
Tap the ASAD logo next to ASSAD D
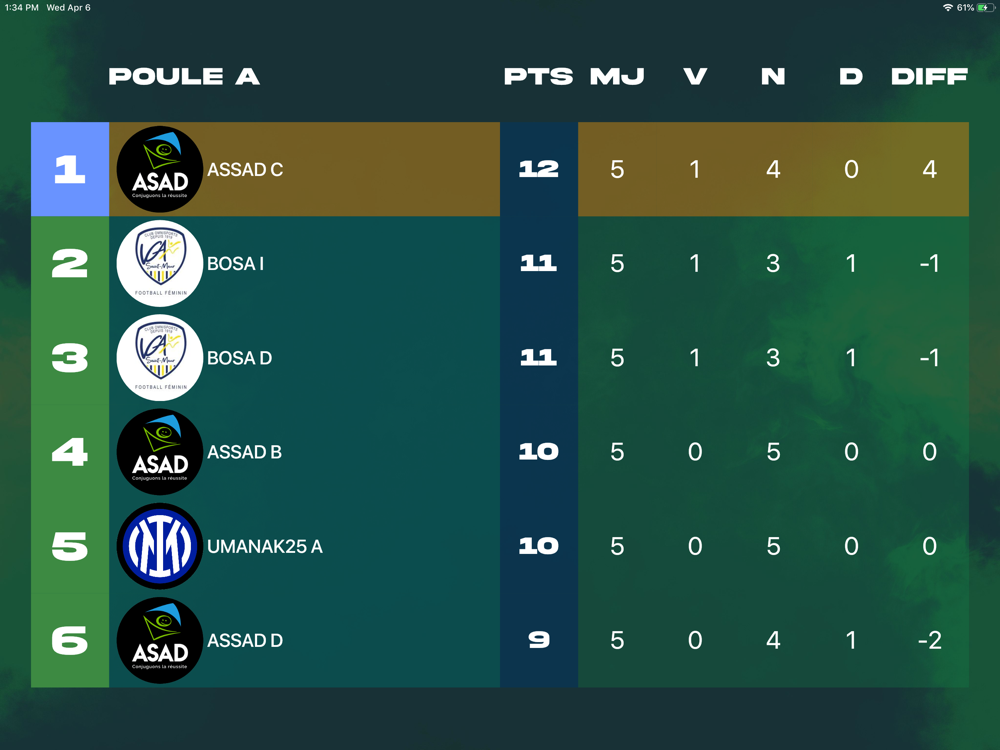(159, 640)
